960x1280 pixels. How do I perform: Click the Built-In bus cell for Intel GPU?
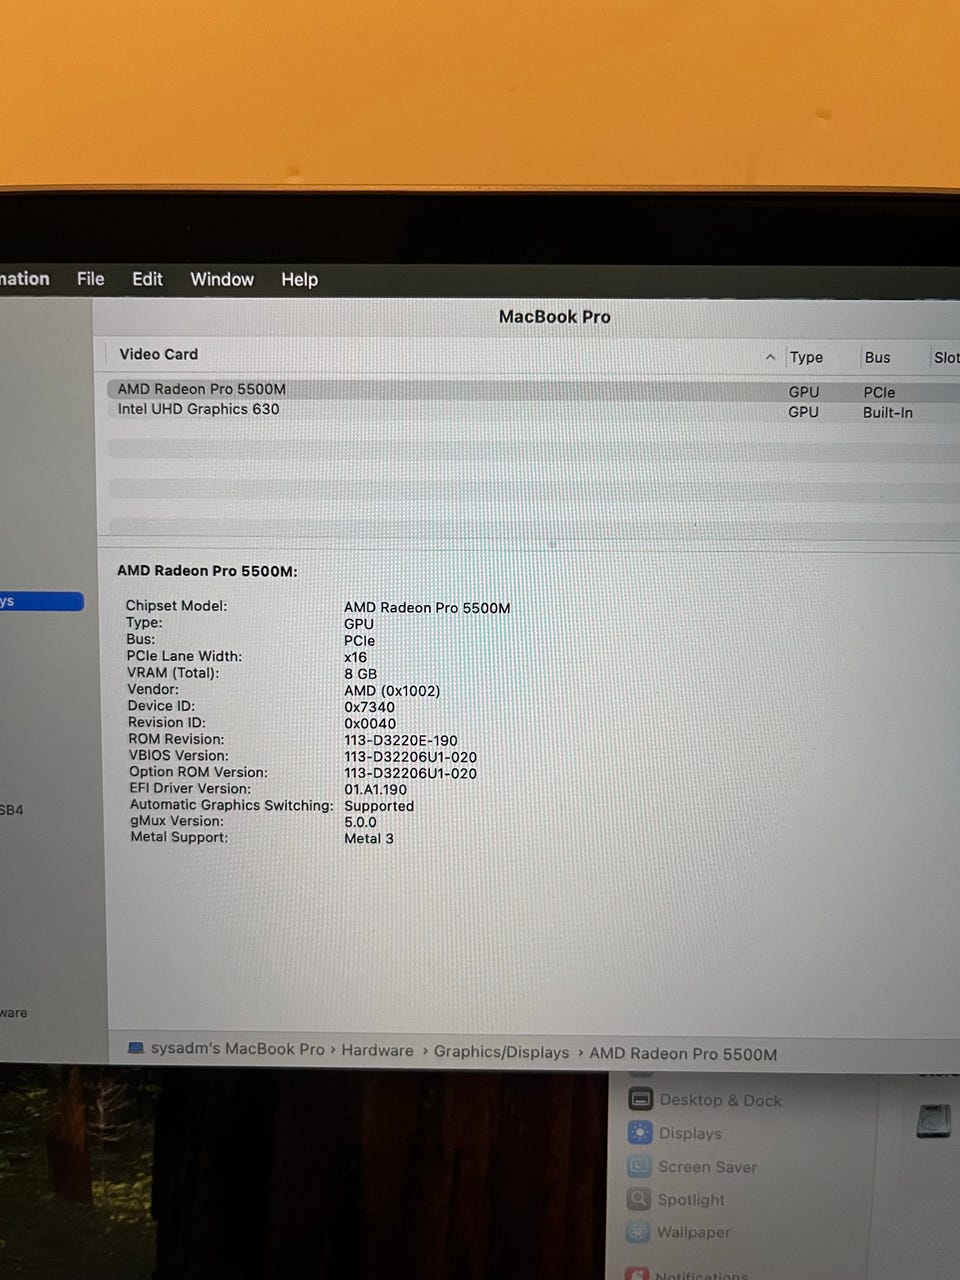[x=888, y=412]
